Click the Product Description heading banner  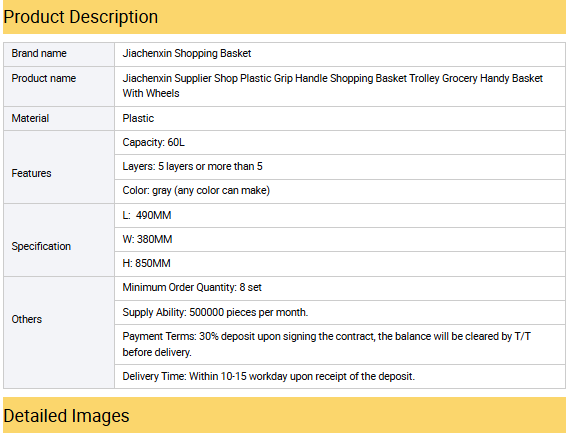284,17
